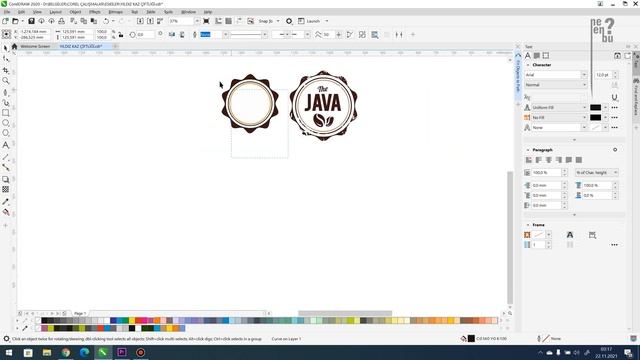
Task: Toggle left paragraph alignment
Action: 539,160
